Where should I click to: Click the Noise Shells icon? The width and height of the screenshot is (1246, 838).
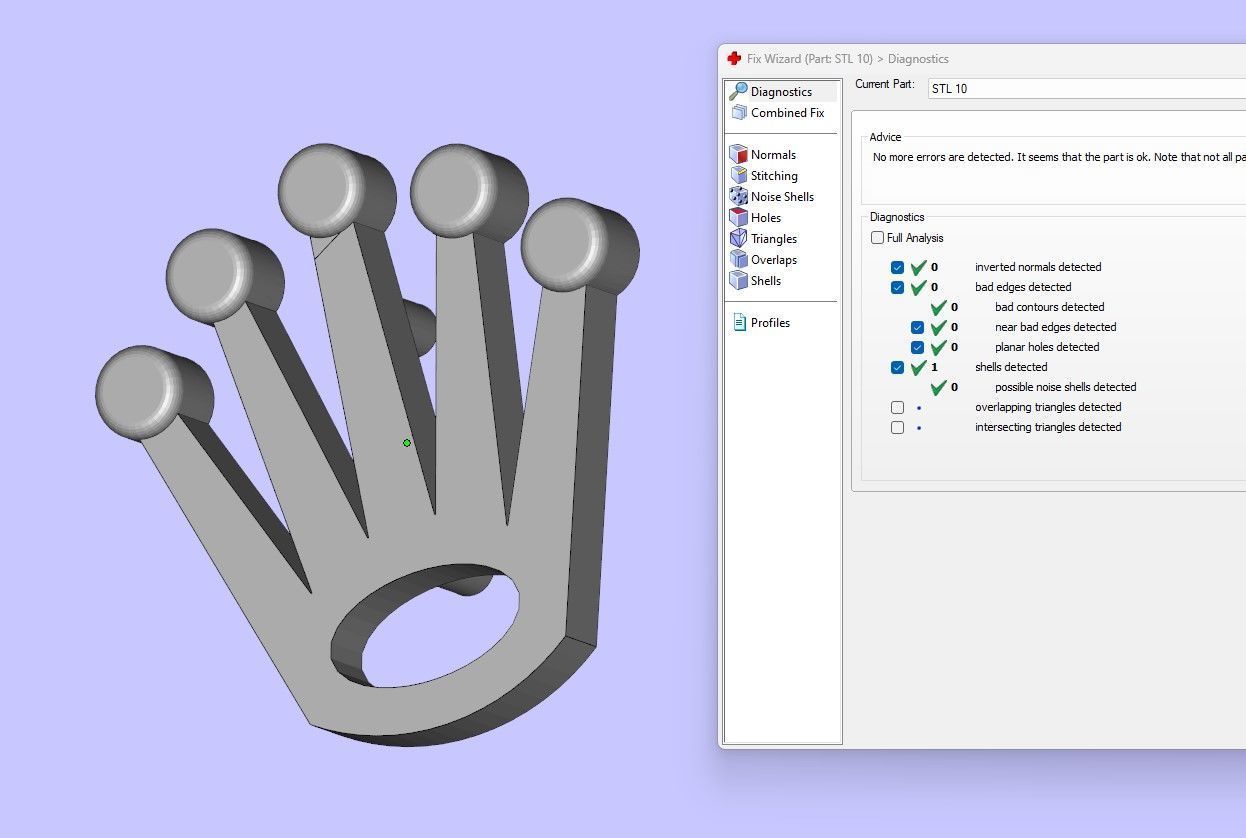738,196
